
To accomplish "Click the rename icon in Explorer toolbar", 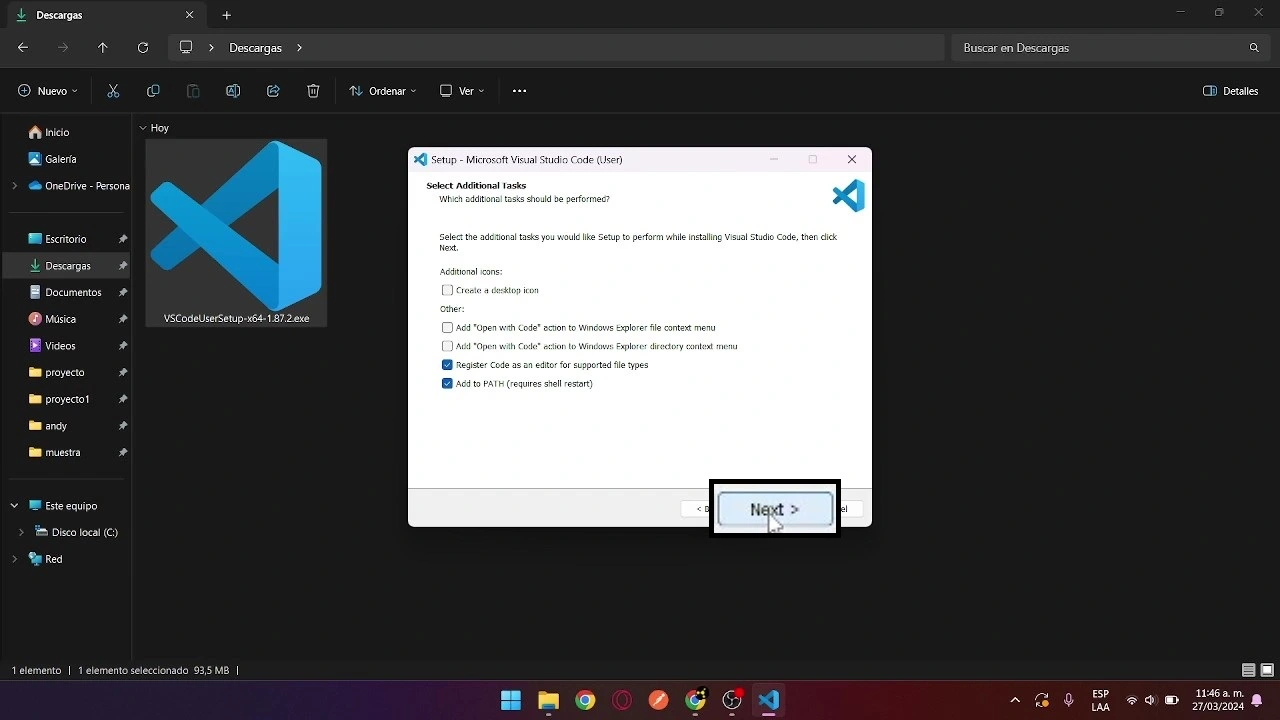I will (233, 91).
